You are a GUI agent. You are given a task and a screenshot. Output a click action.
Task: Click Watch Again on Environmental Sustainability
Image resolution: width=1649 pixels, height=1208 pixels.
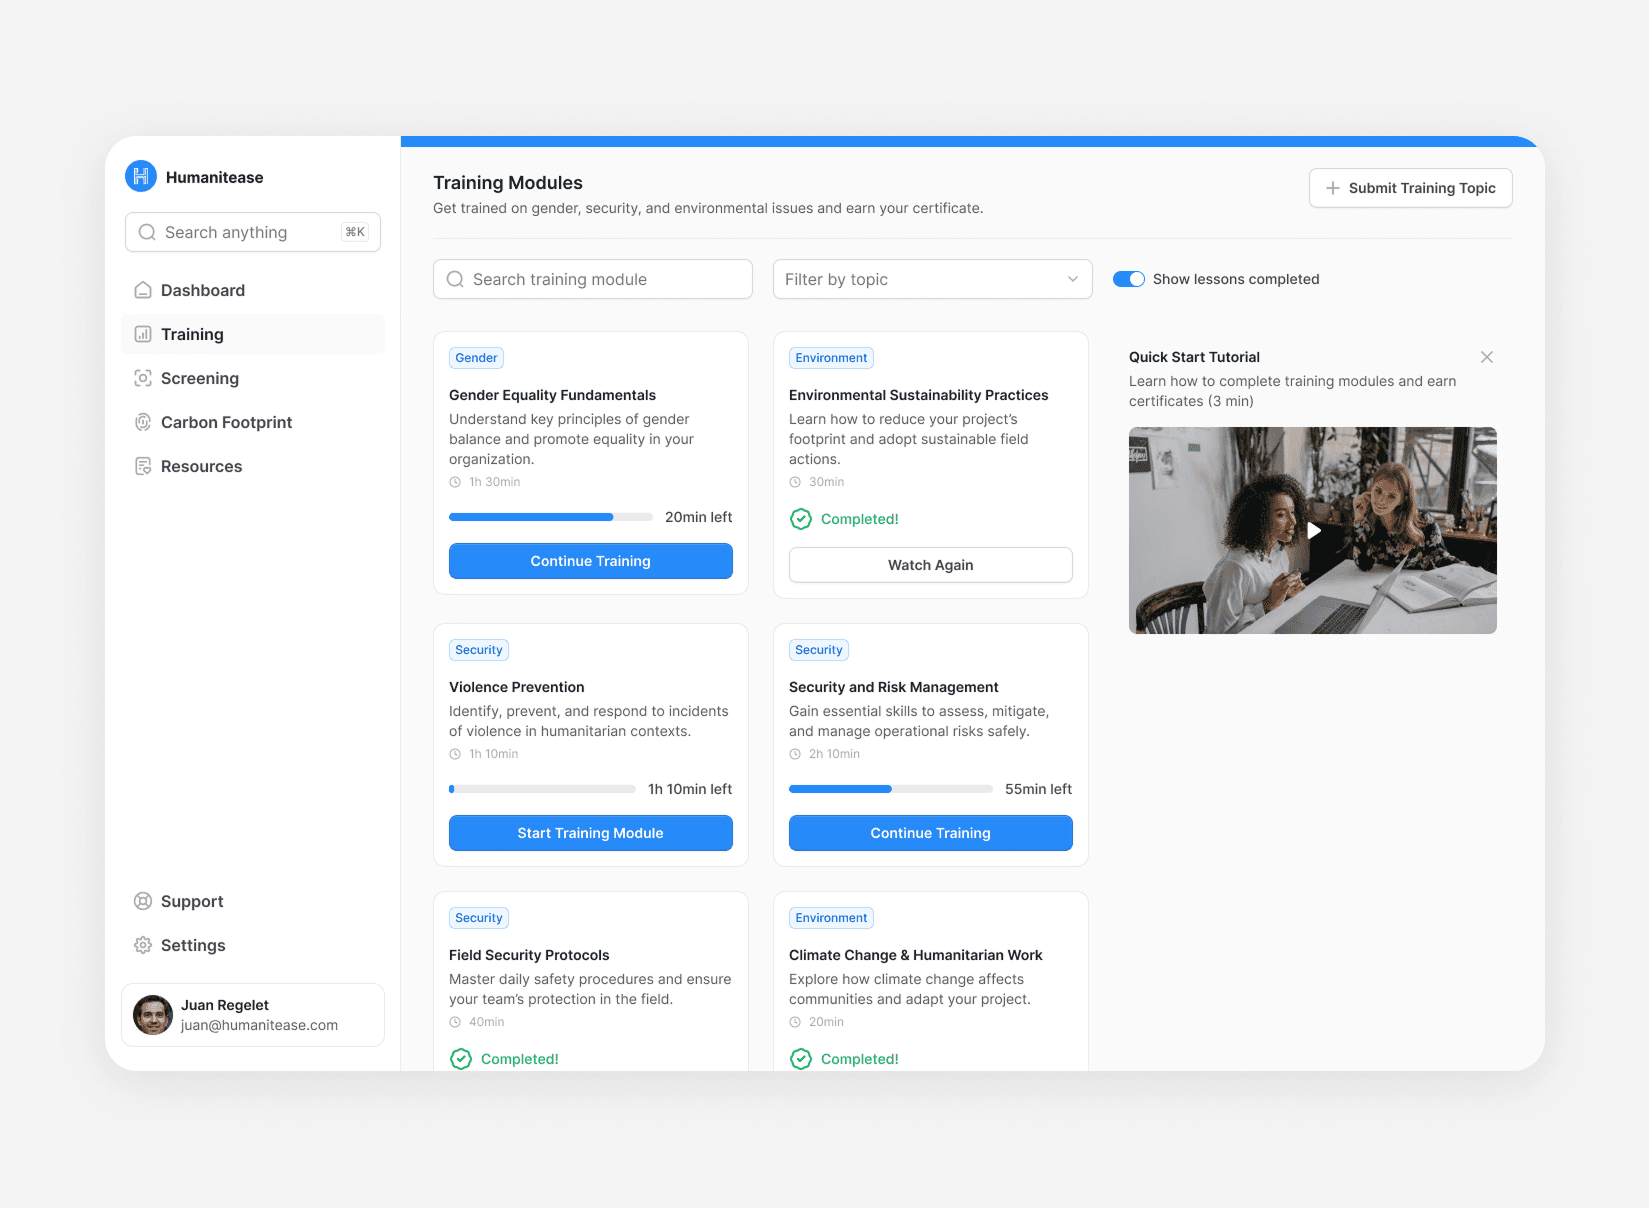pyautogui.click(x=931, y=565)
